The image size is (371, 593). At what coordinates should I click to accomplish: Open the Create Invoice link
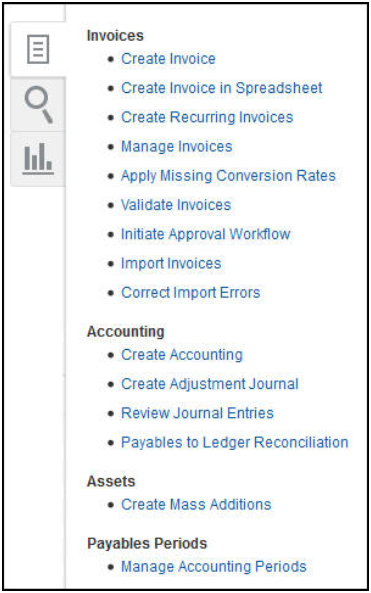click(x=168, y=59)
